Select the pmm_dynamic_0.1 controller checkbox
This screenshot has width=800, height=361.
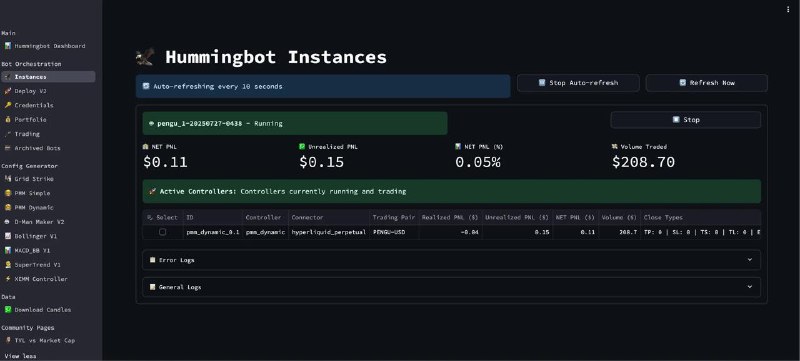[162, 232]
